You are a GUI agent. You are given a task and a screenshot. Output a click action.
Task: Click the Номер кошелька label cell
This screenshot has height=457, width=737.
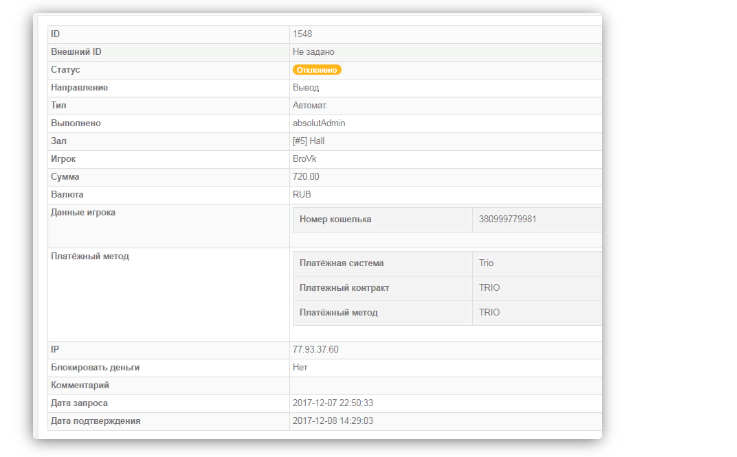point(336,220)
